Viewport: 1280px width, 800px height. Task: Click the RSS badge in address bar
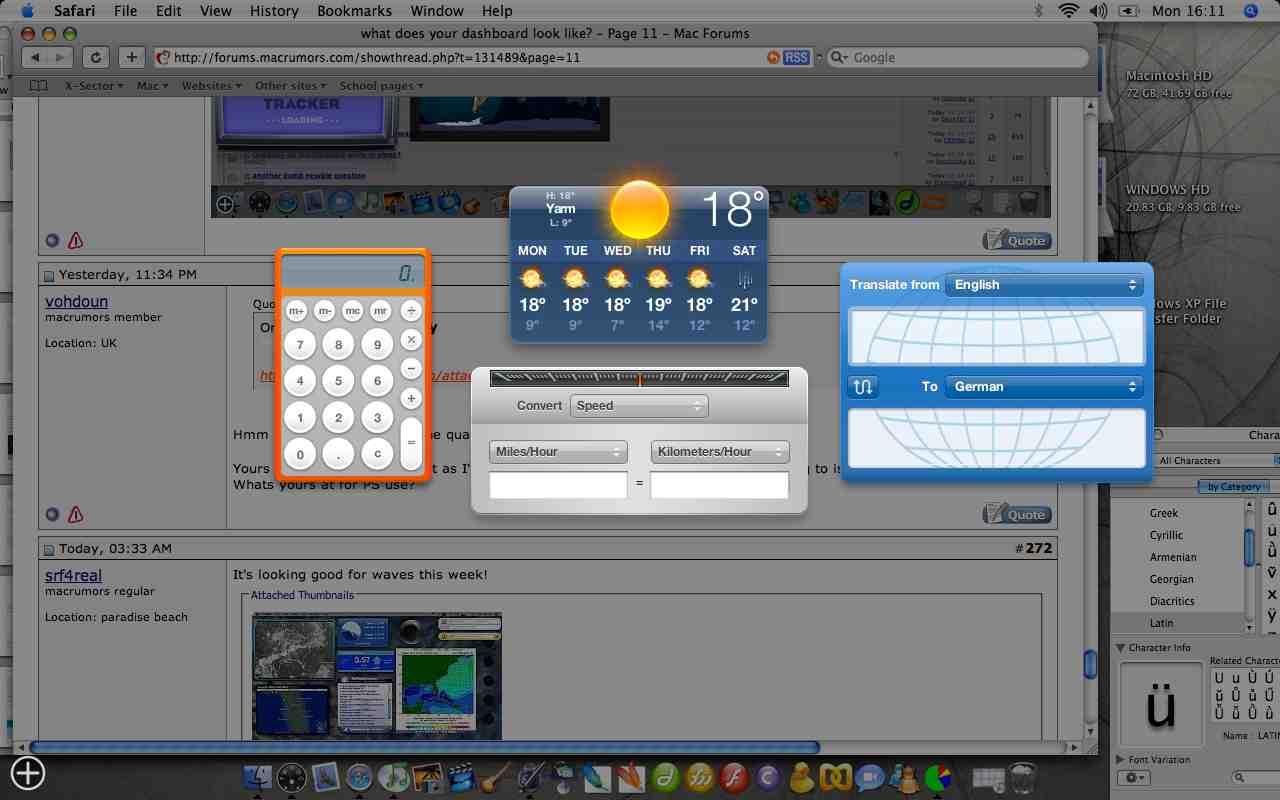tap(796, 57)
